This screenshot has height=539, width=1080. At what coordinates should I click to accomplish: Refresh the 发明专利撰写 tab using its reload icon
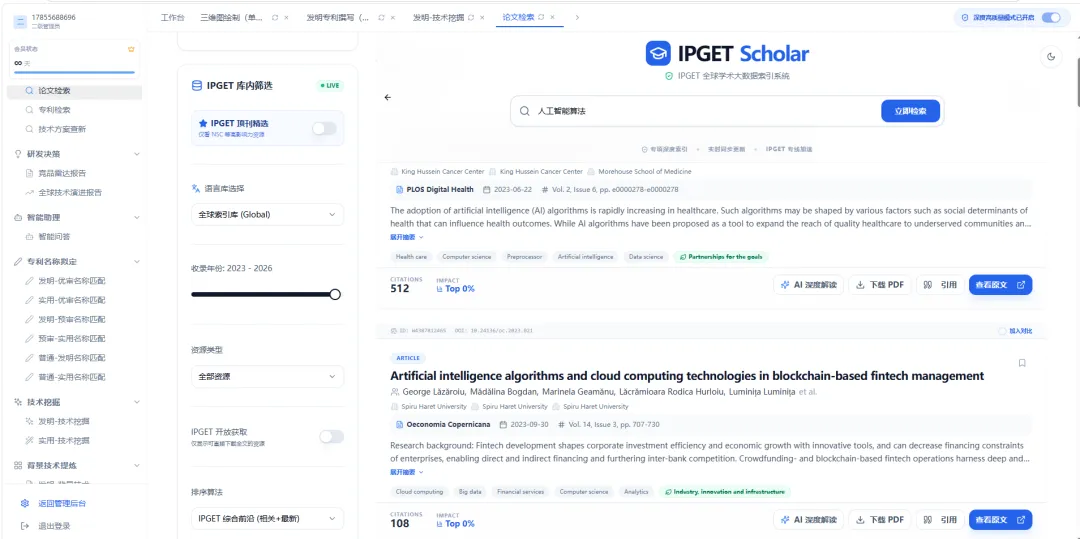point(381,17)
